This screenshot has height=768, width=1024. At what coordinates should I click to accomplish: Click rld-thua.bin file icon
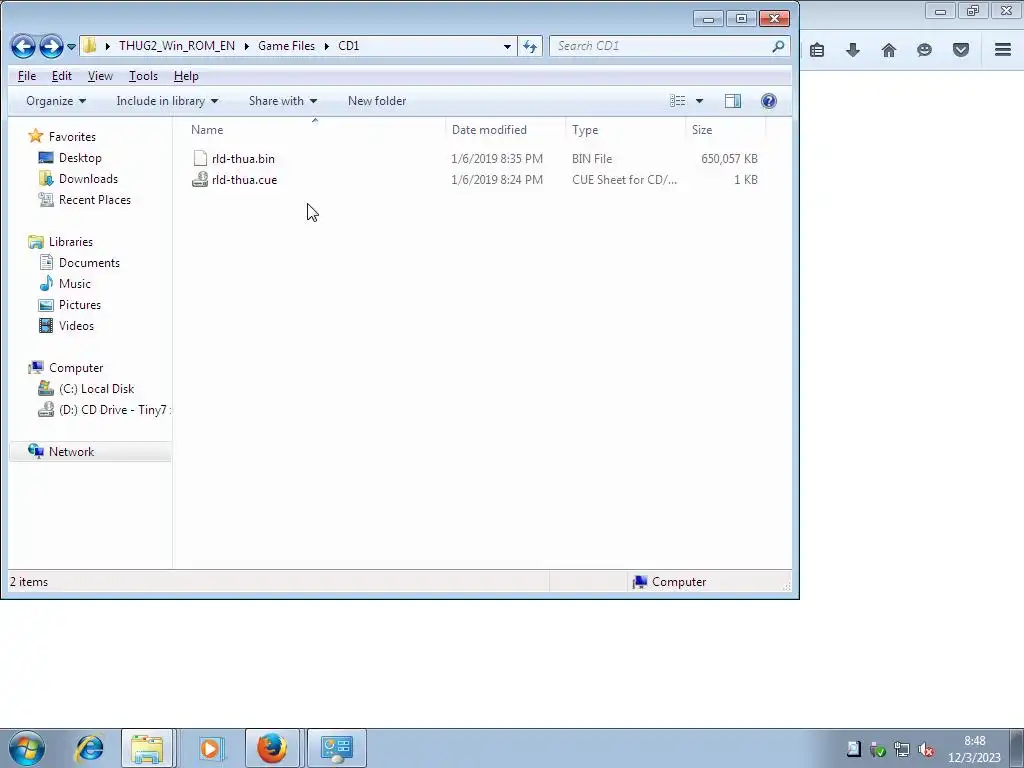click(200, 159)
